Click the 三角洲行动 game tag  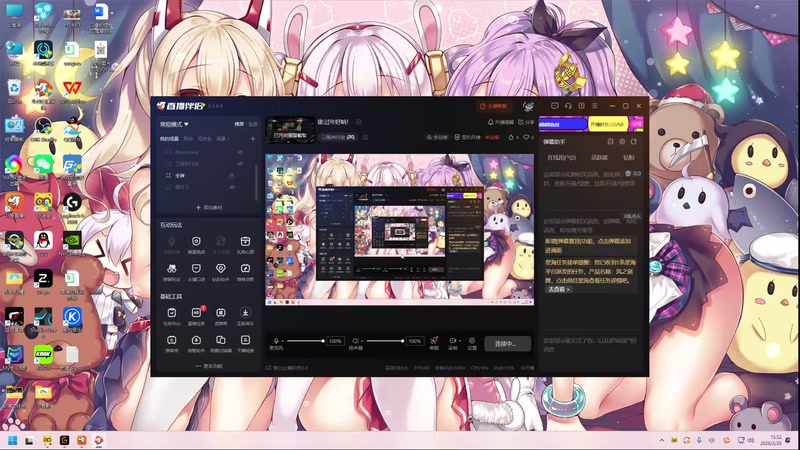tap(338, 137)
